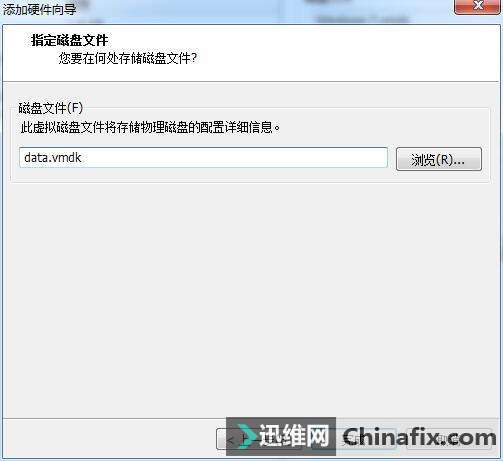The width and height of the screenshot is (503, 461).
Task: Click the red X title bar button
Action: 477,6
